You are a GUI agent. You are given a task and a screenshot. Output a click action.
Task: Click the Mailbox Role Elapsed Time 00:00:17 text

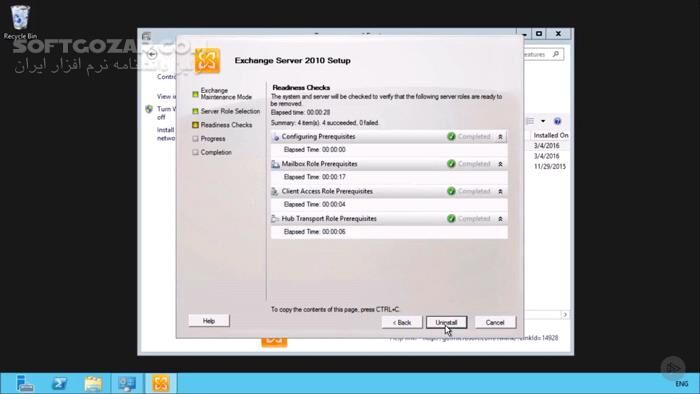tap(315, 177)
